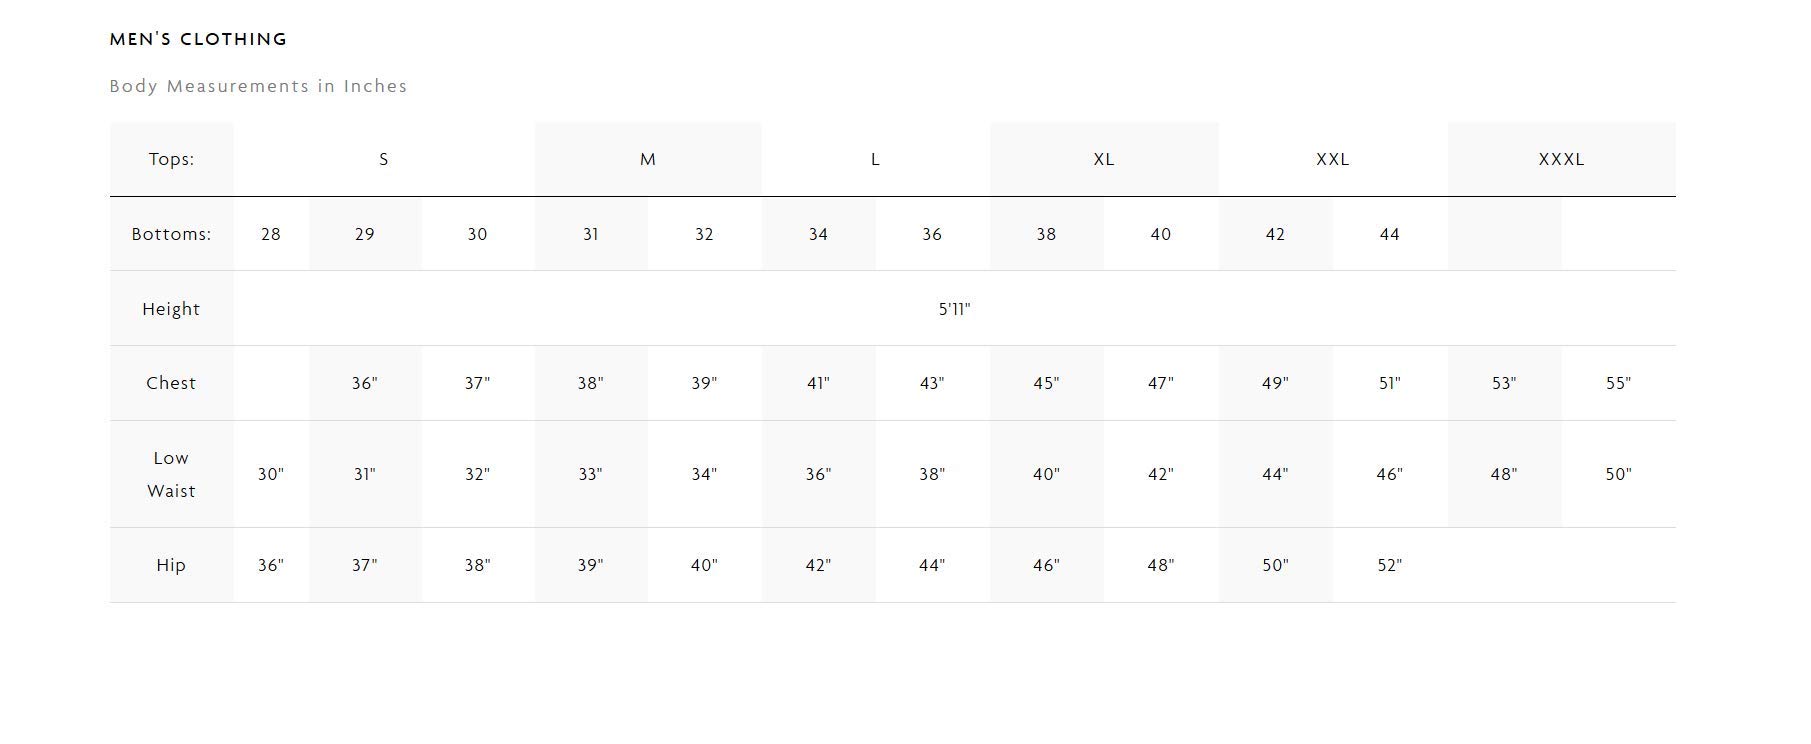Click the M tops size column header
The width and height of the screenshot is (1811, 744).
pyautogui.click(x=648, y=159)
